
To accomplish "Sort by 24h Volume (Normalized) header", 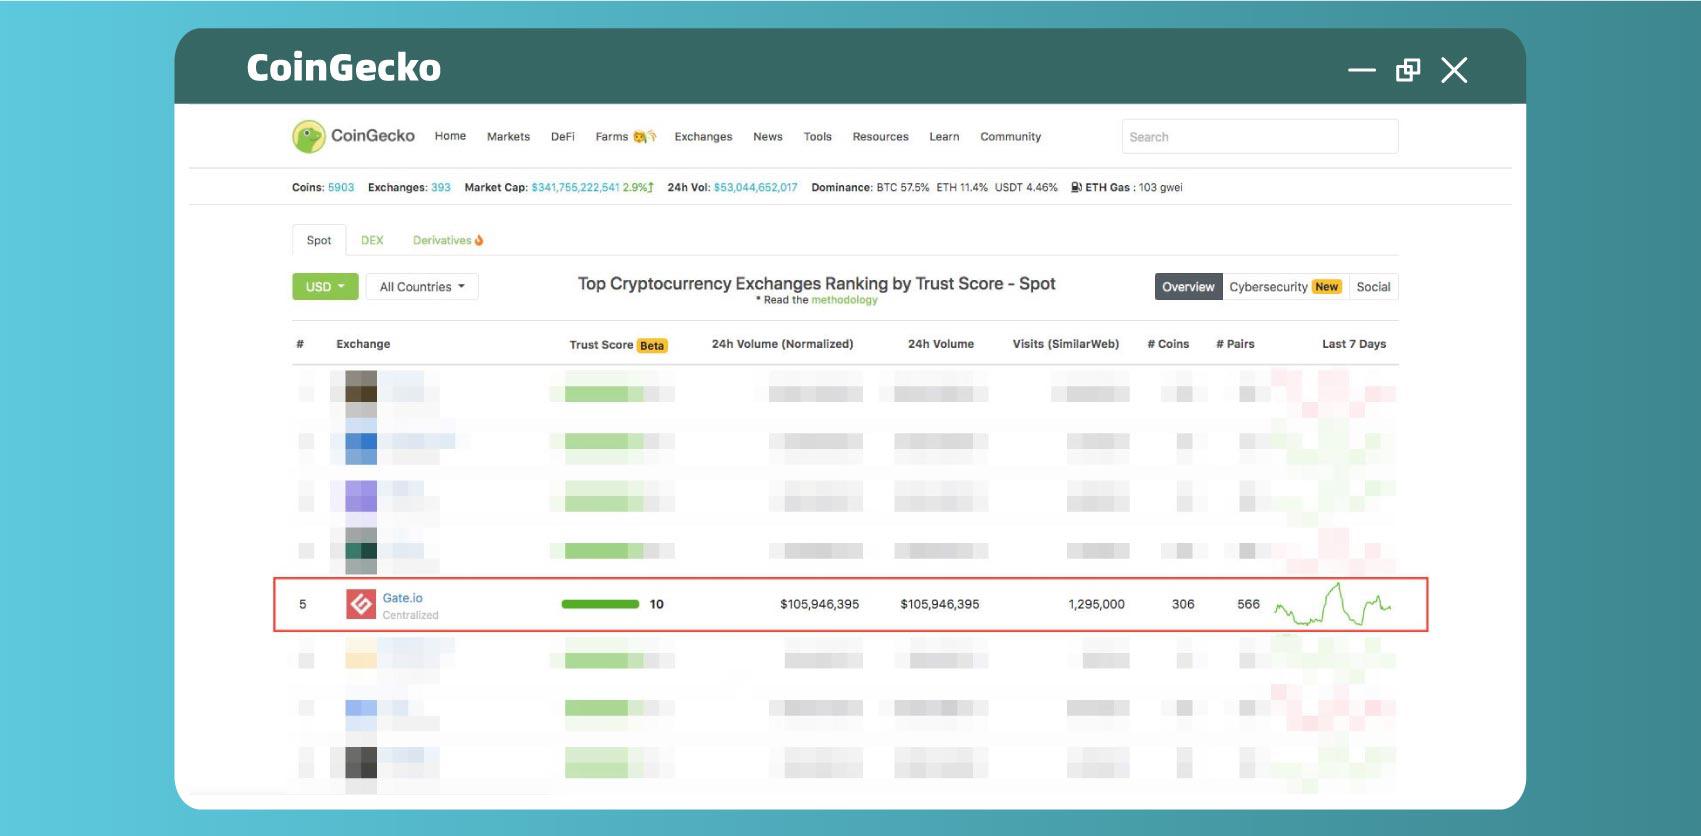I will click(x=782, y=344).
